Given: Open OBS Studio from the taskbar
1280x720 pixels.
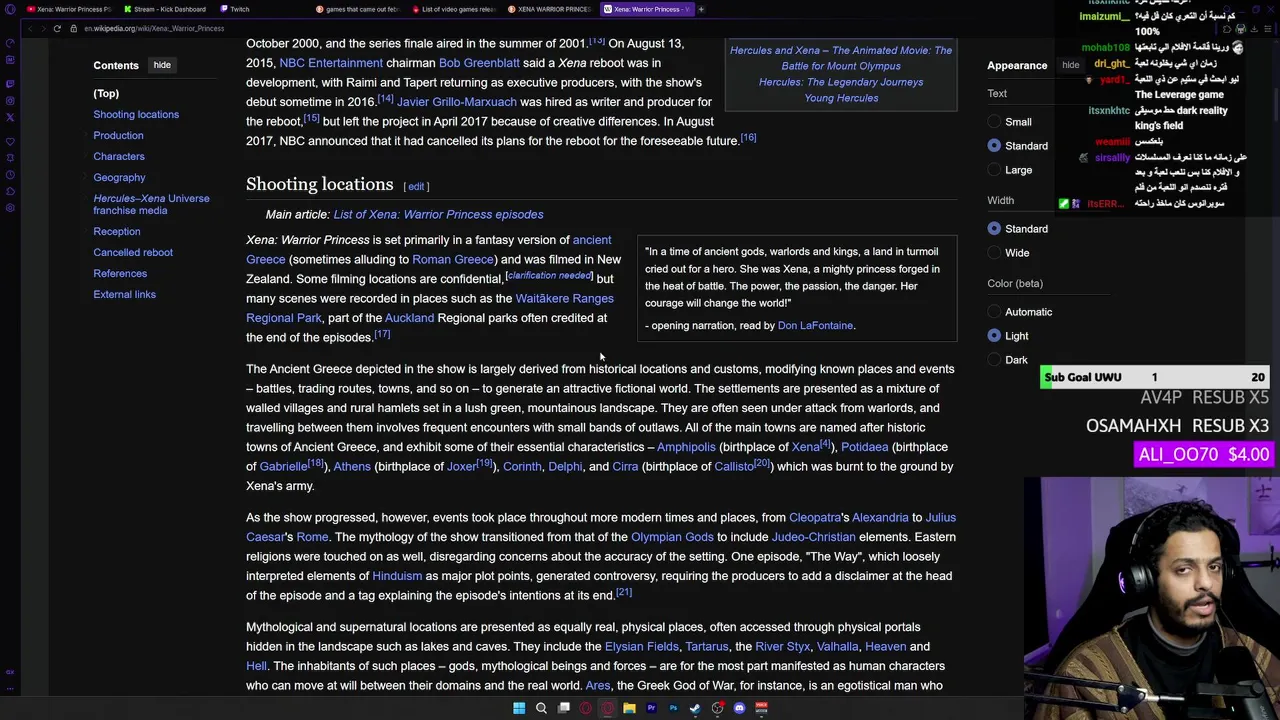Looking at the screenshot, I should coord(717,708).
